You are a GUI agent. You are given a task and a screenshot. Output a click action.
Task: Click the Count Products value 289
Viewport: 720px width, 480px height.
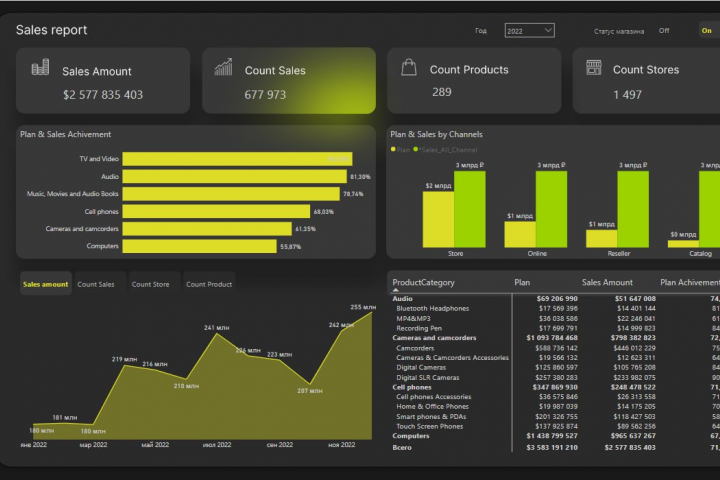(442, 92)
